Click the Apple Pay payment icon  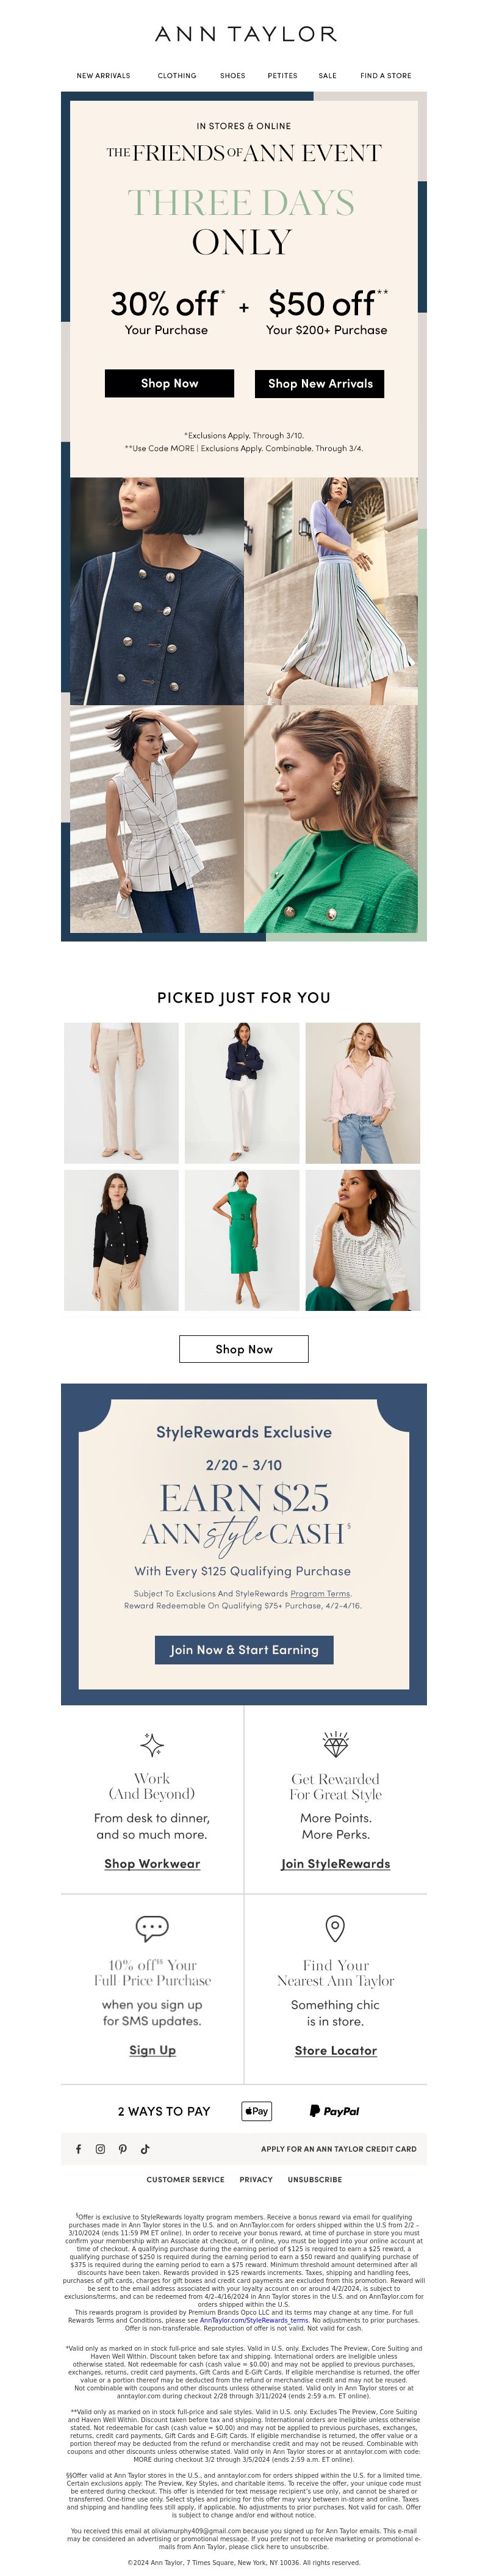click(x=257, y=2110)
